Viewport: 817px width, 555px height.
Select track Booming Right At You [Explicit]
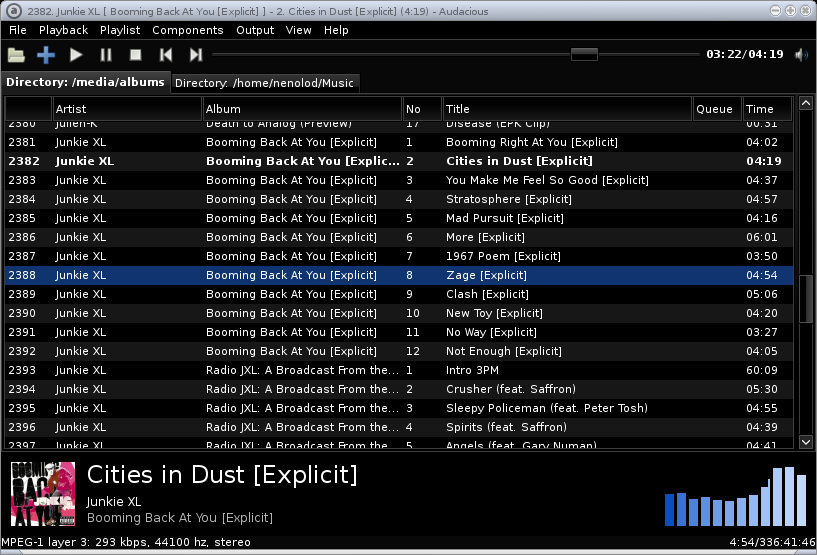(x=399, y=142)
